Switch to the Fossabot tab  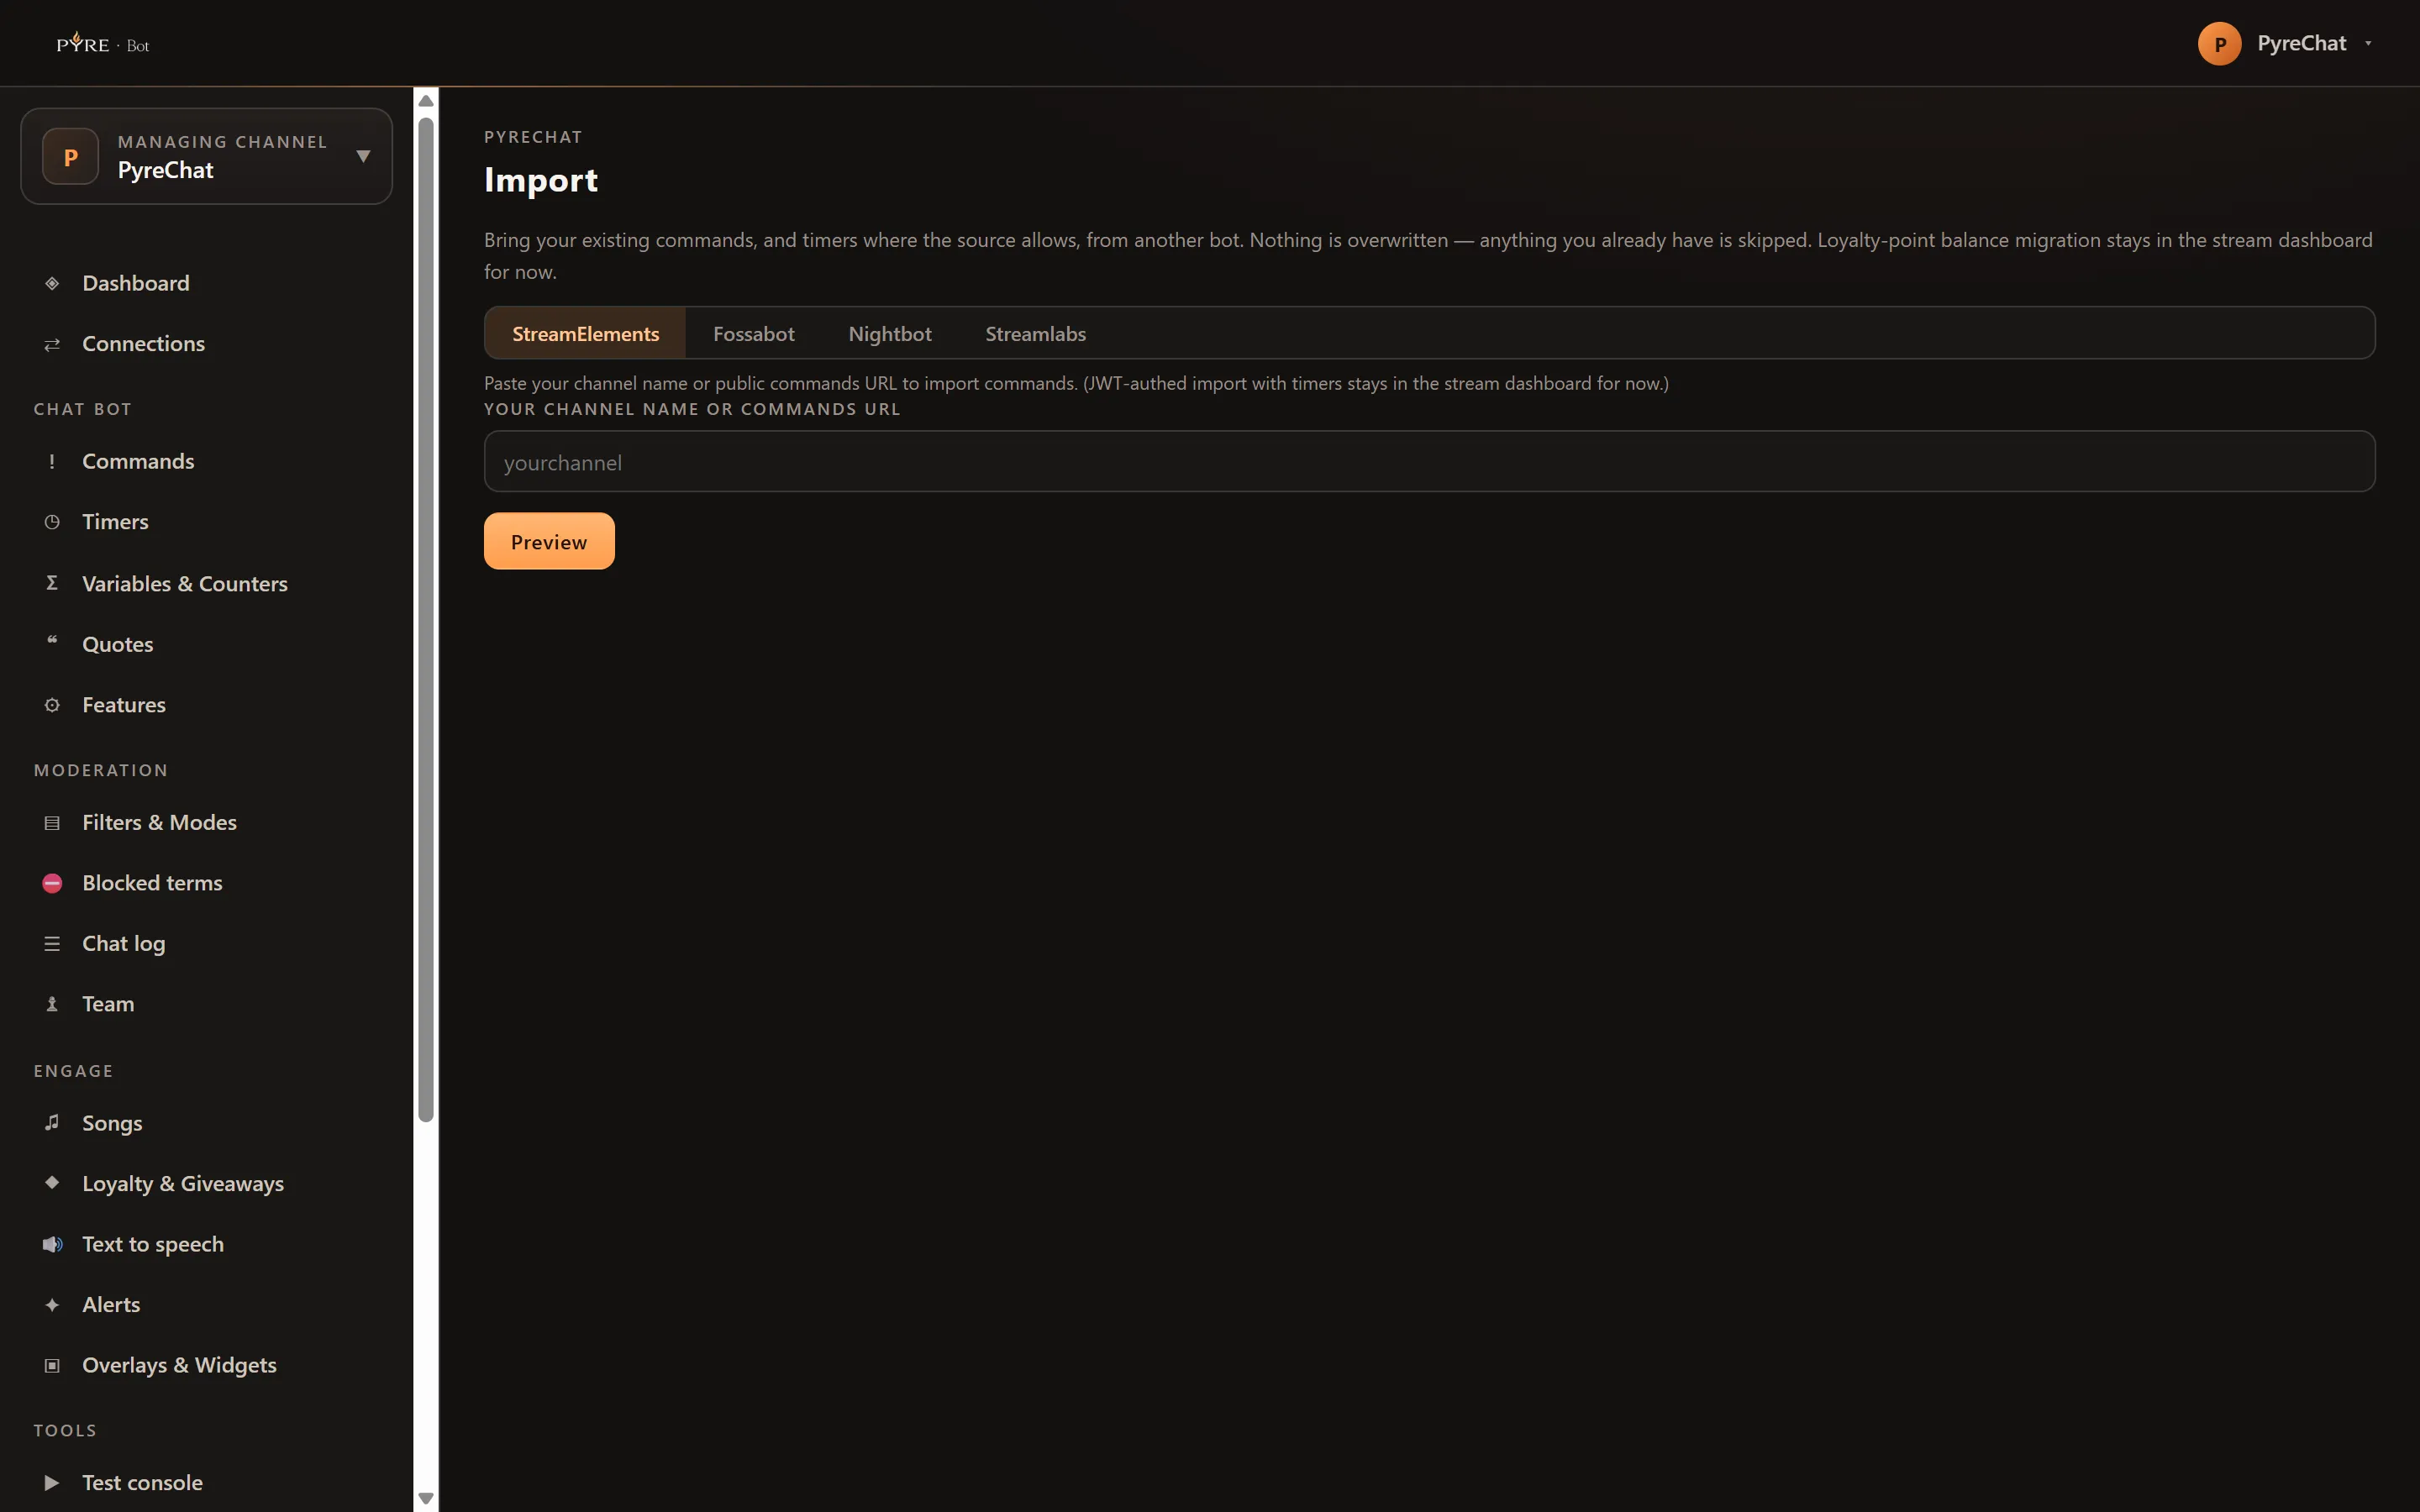tap(753, 334)
